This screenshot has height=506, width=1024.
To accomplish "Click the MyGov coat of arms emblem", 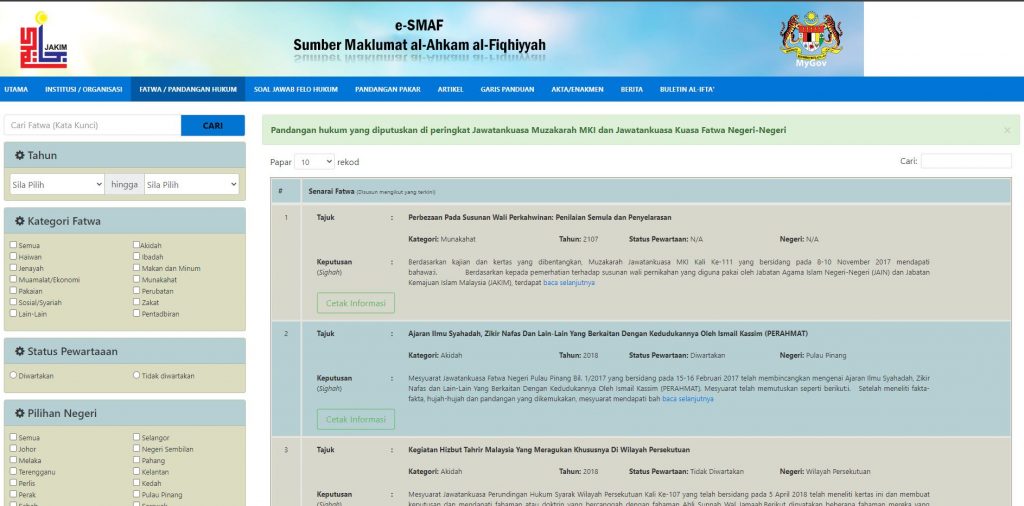I will click(811, 37).
